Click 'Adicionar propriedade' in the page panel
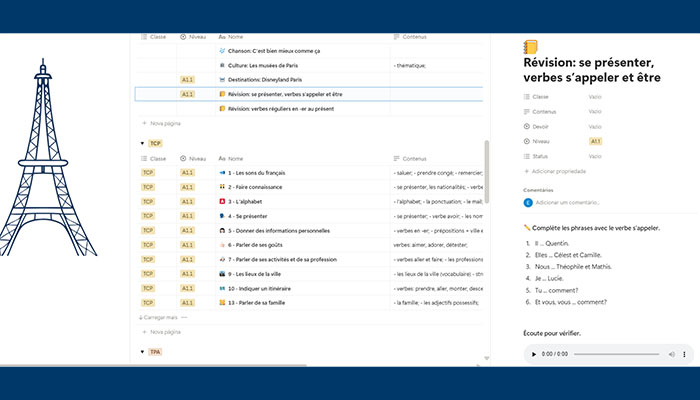Image resolution: width=700 pixels, height=400 pixels. point(559,172)
